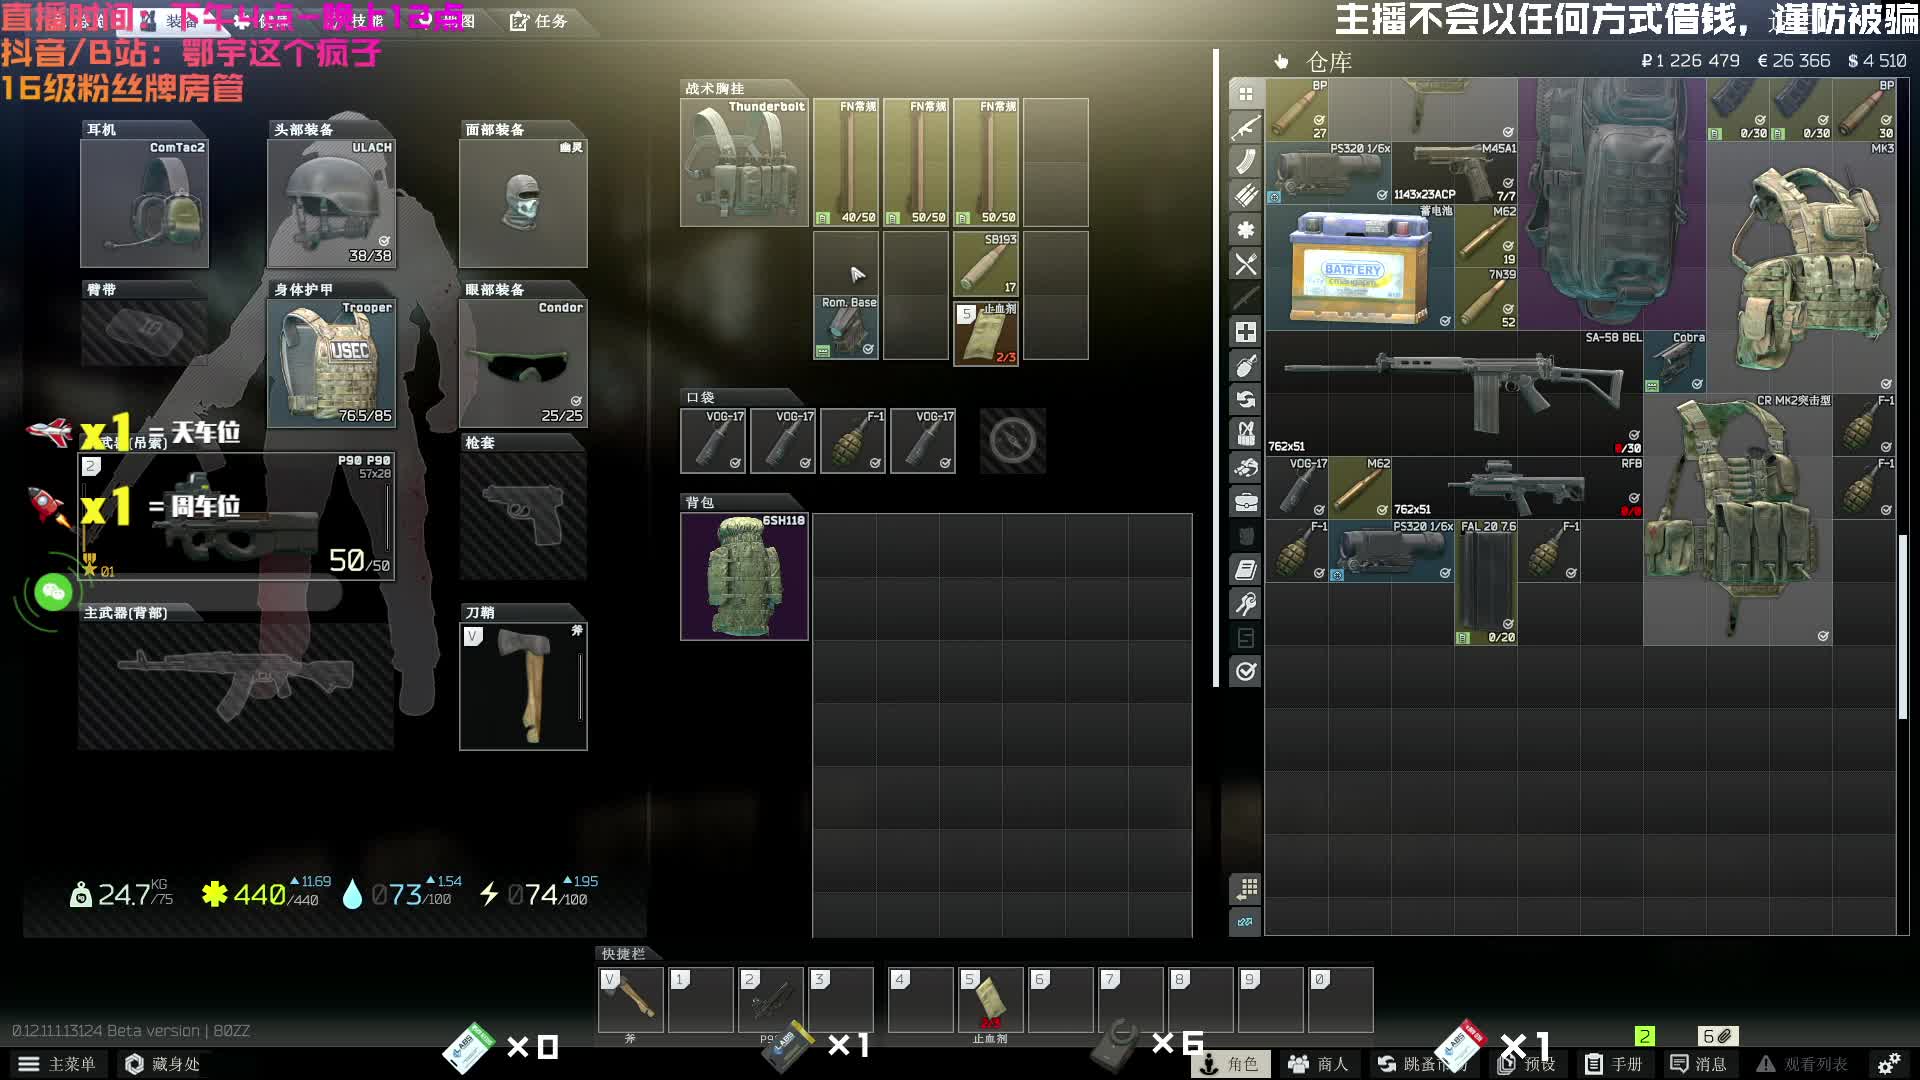The height and width of the screenshot is (1080, 1920).
Task: Open the settings gears icon
Action: click(x=1888, y=1064)
